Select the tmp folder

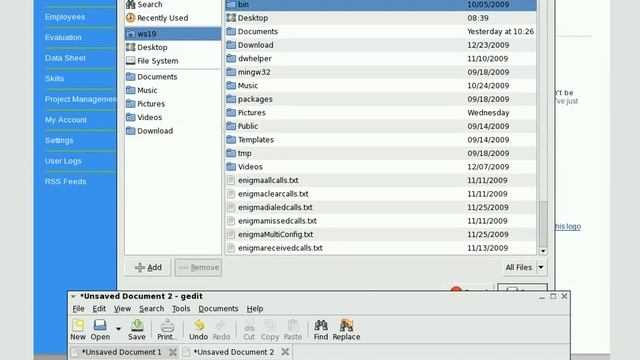coord(381,153)
